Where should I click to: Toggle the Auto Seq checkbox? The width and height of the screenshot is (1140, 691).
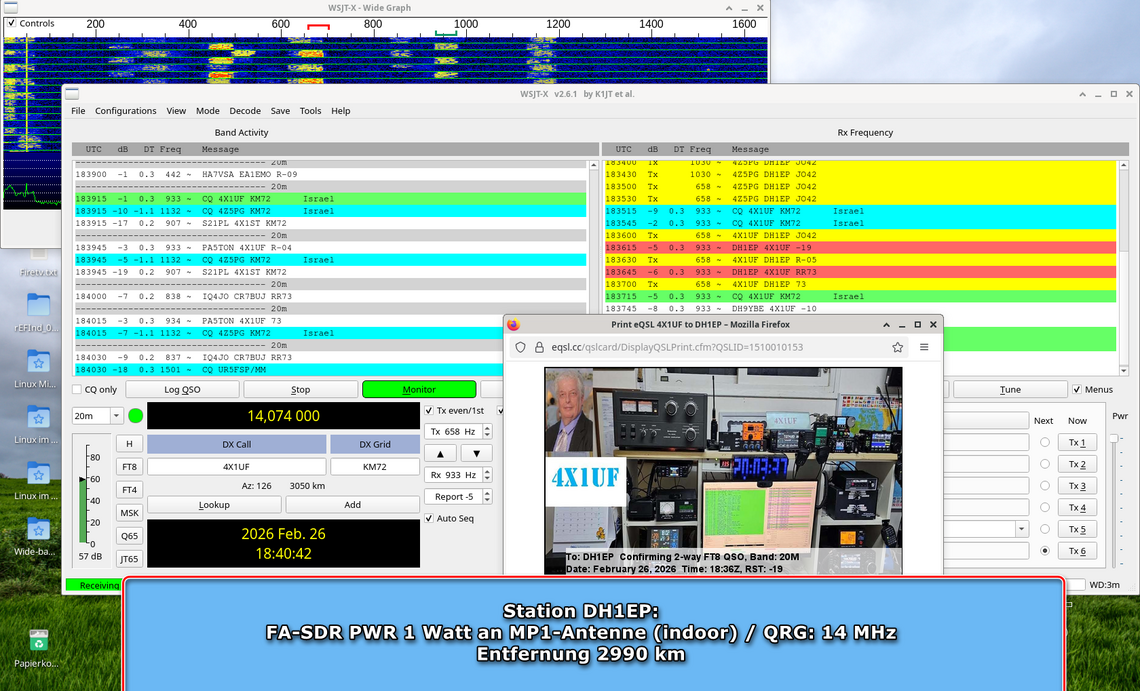pos(429,518)
